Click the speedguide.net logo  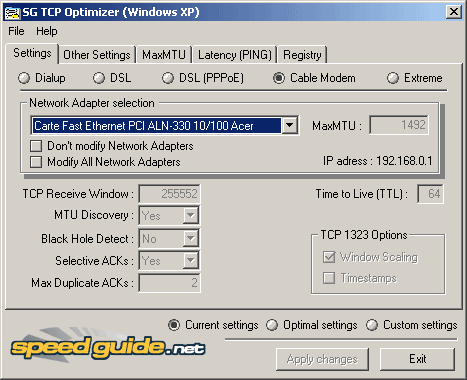pyautogui.click(x=108, y=346)
